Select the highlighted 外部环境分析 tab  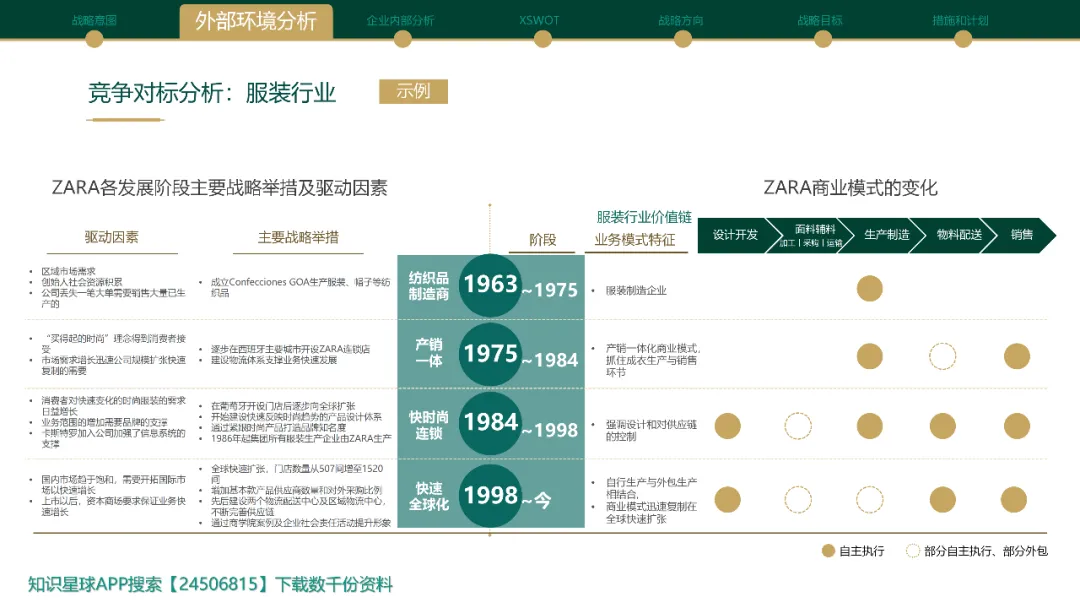(256, 21)
